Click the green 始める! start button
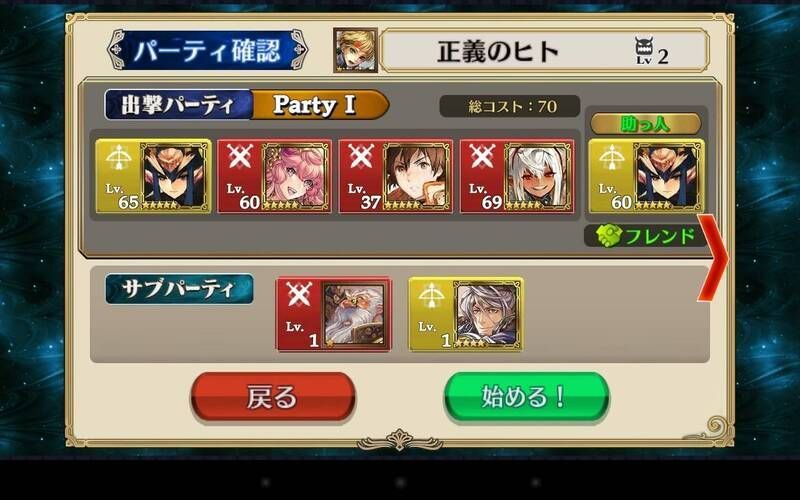This screenshot has width=800, height=500. pos(527,397)
